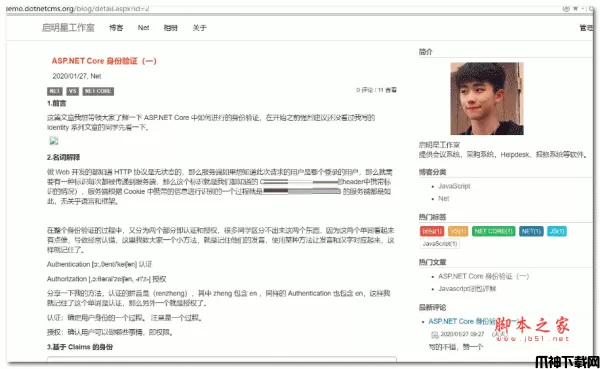
Task: Click the comment timestamp 2020/01/27 09:27
Action: (x=462, y=334)
